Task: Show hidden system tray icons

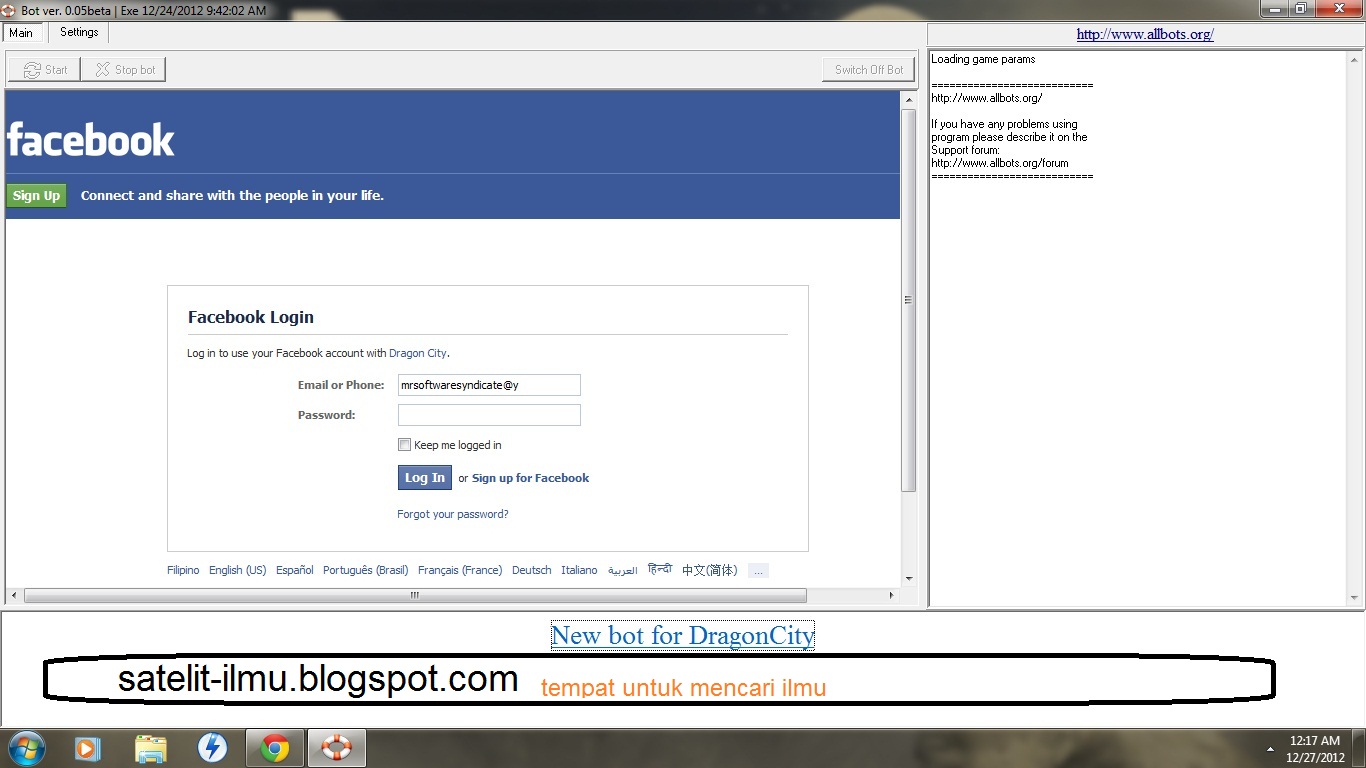Action: click(x=1270, y=748)
